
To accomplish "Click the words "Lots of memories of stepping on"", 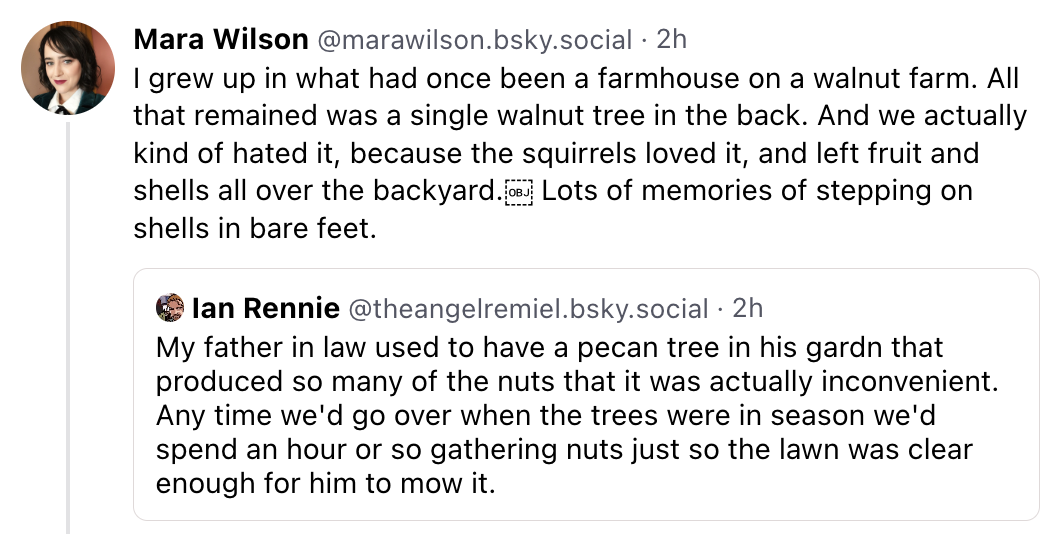I will pos(758,191).
